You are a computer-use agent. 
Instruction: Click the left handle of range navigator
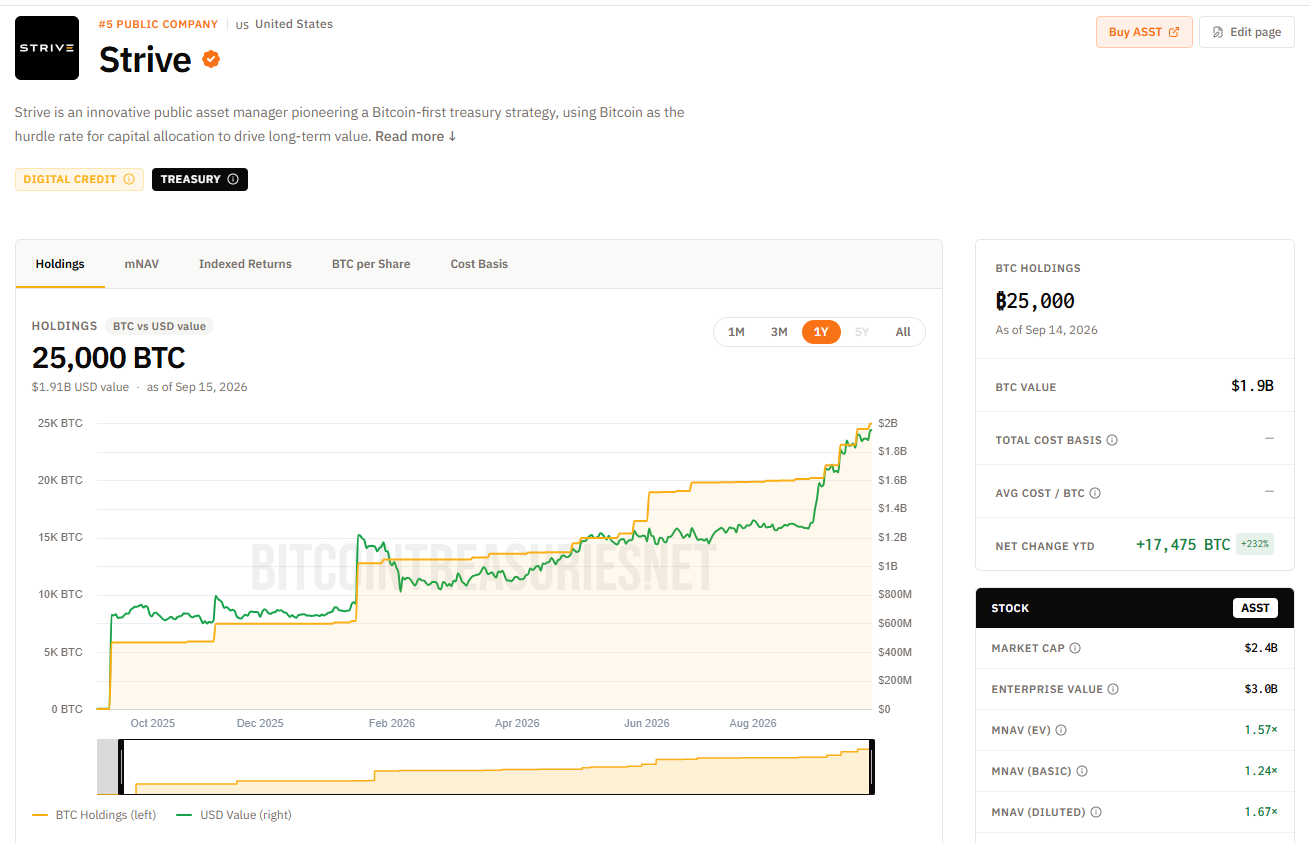coord(120,767)
